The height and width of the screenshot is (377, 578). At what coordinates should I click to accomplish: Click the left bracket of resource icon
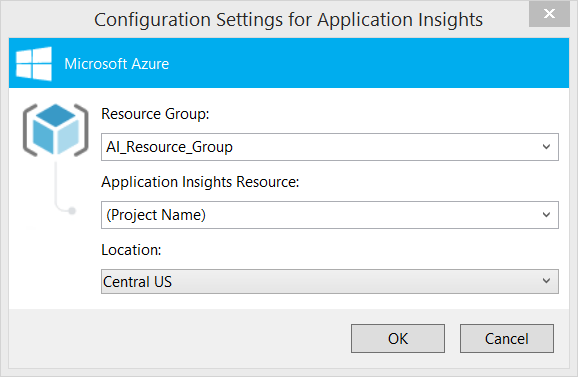pyautogui.click(x=30, y=130)
